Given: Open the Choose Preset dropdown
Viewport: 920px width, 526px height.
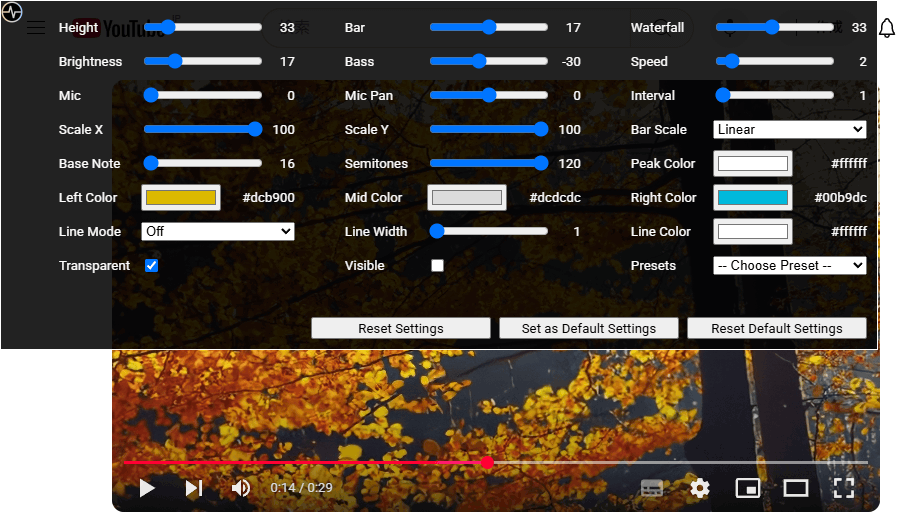Looking at the screenshot, I should pos(790,265).
